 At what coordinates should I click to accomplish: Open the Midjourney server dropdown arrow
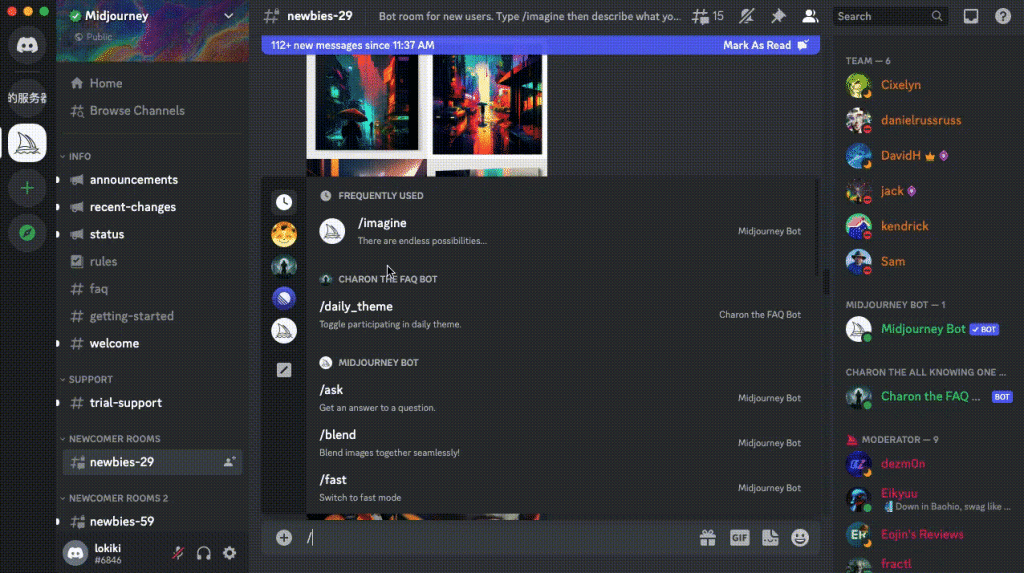[x=229, y=16]
